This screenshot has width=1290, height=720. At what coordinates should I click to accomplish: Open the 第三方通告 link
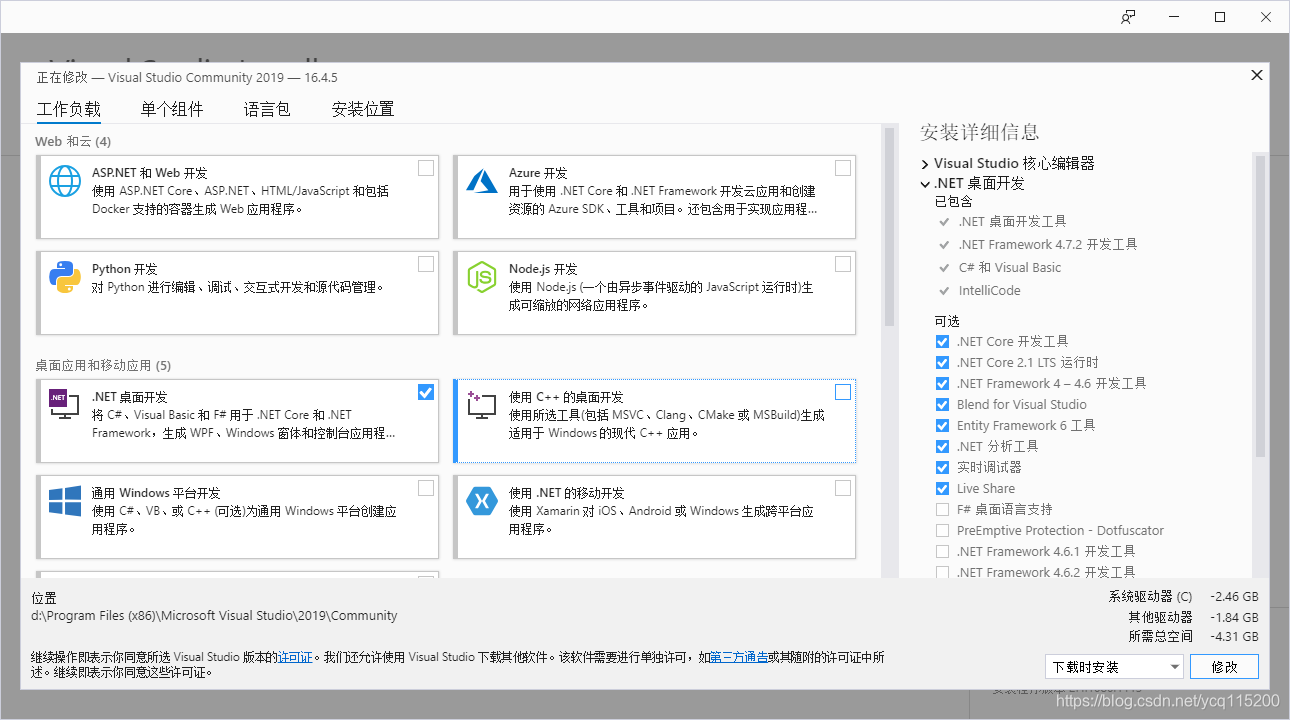point(739,657)
